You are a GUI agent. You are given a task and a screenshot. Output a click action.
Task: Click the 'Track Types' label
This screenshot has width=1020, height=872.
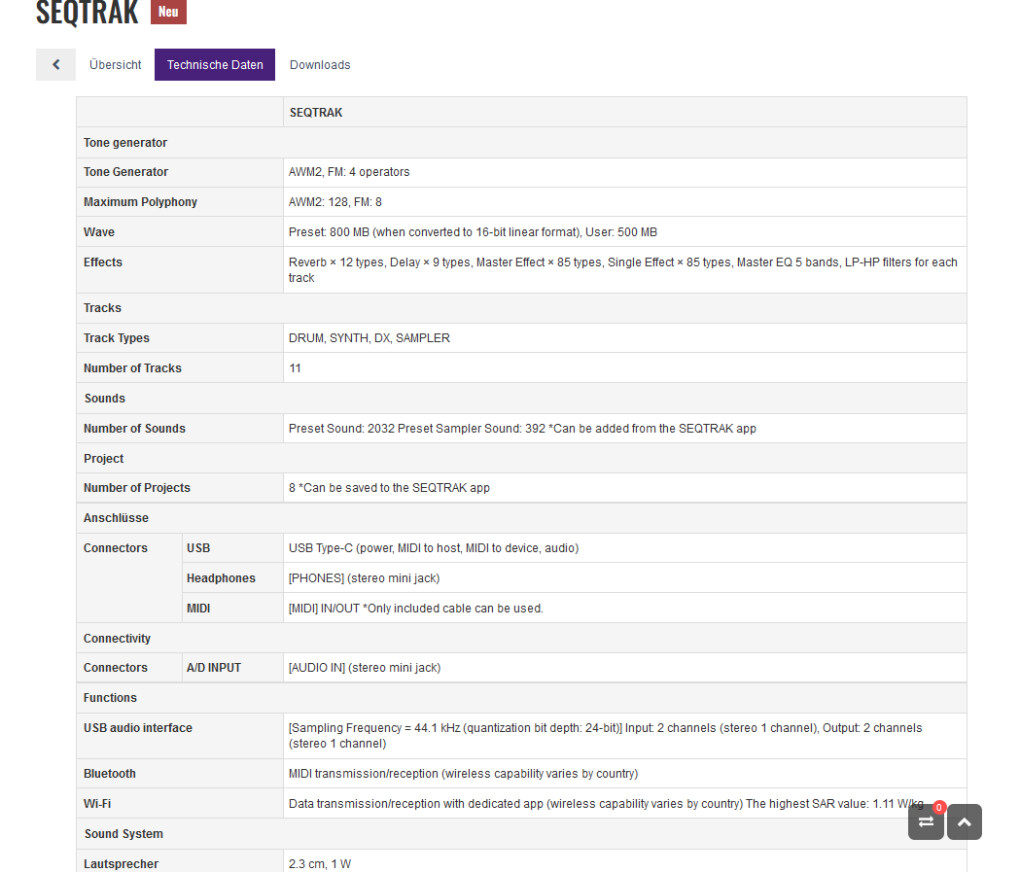(x=116, y=338)
